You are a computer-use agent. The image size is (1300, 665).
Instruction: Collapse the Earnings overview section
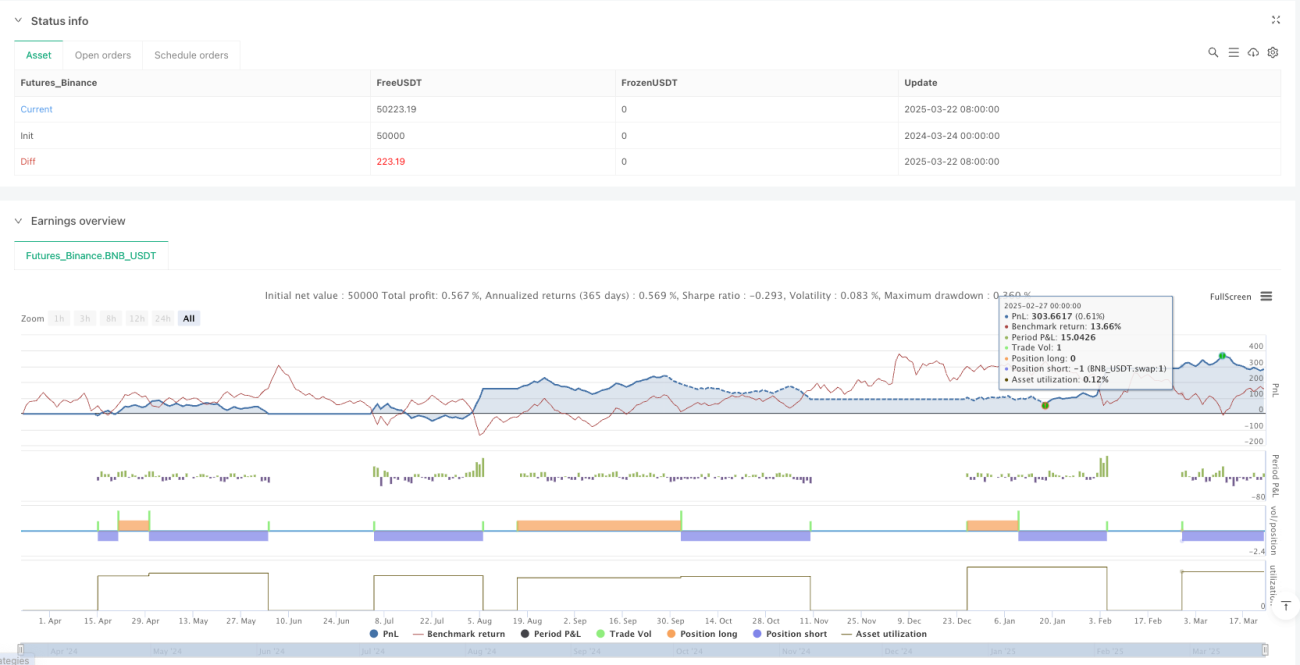pos(18,221)
